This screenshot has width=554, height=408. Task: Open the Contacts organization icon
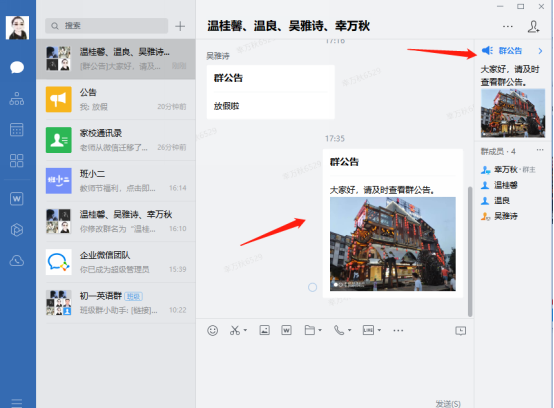17,99
